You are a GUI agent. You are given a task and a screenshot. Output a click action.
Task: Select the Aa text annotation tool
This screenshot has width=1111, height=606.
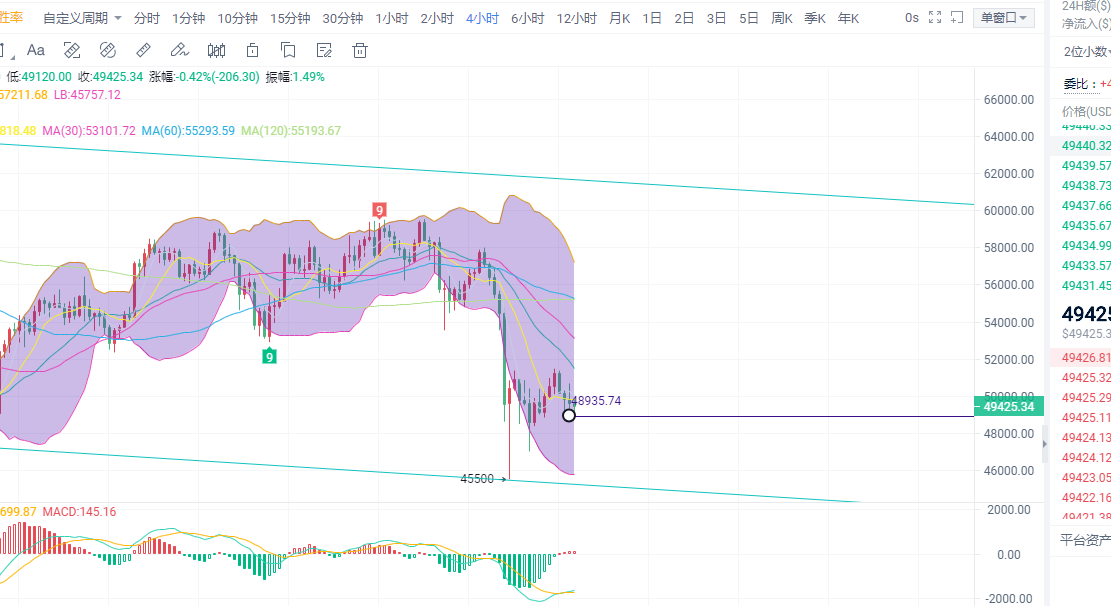point(35,50)
